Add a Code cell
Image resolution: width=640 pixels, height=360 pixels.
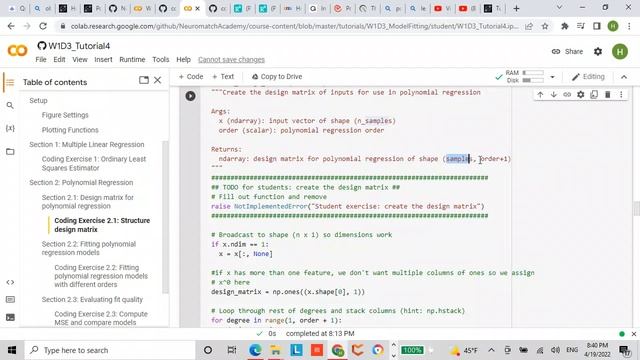tap(191, 76)
